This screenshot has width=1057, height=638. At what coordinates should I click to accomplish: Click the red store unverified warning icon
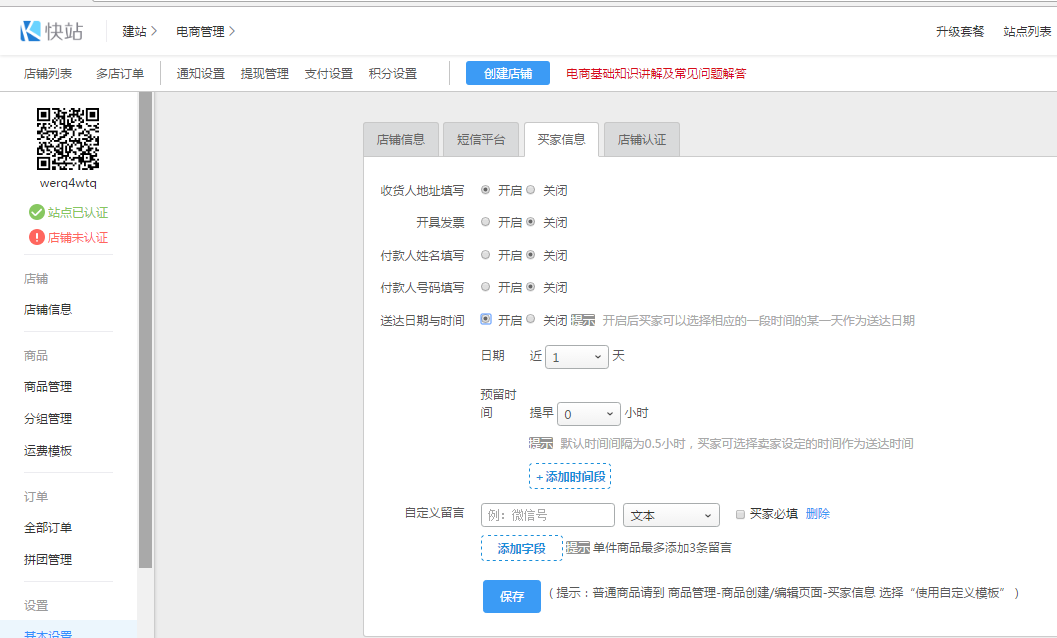37,237
